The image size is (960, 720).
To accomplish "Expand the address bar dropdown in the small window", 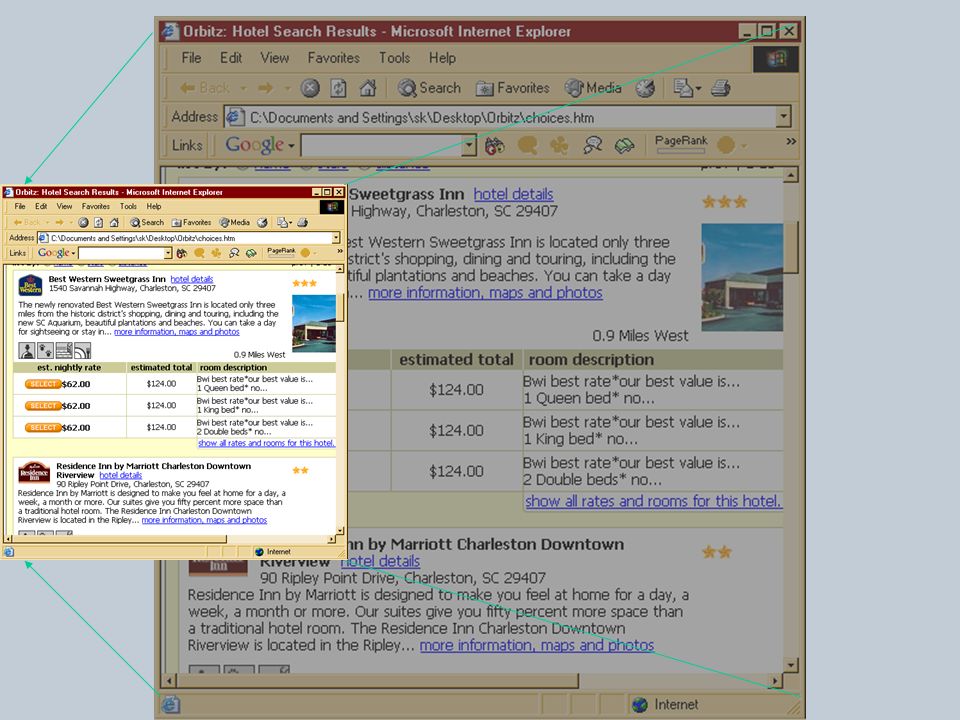I will click(336, 238).
